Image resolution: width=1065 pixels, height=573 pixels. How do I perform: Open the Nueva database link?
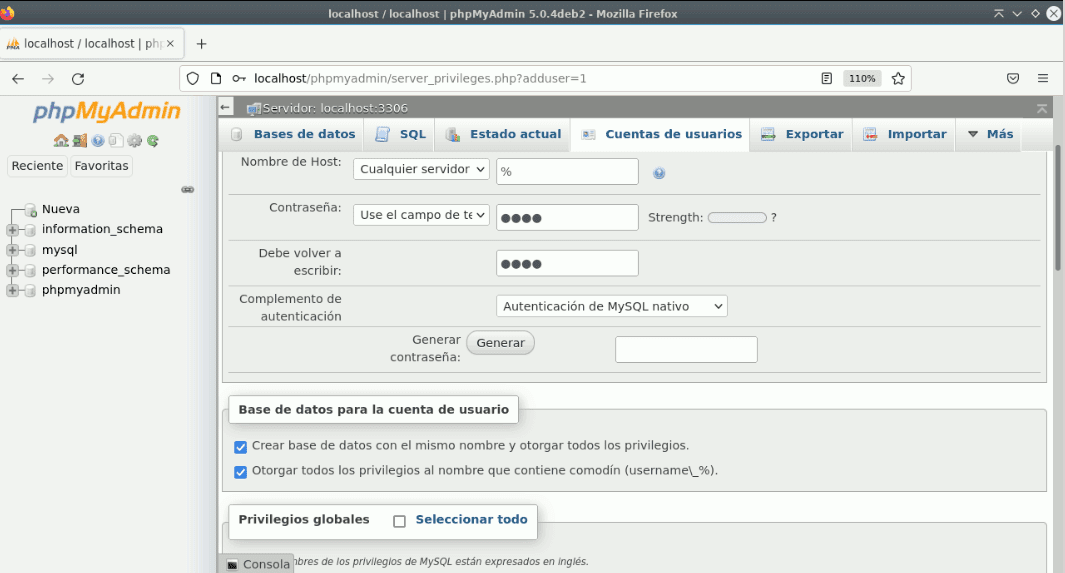[x=60, y=209]
